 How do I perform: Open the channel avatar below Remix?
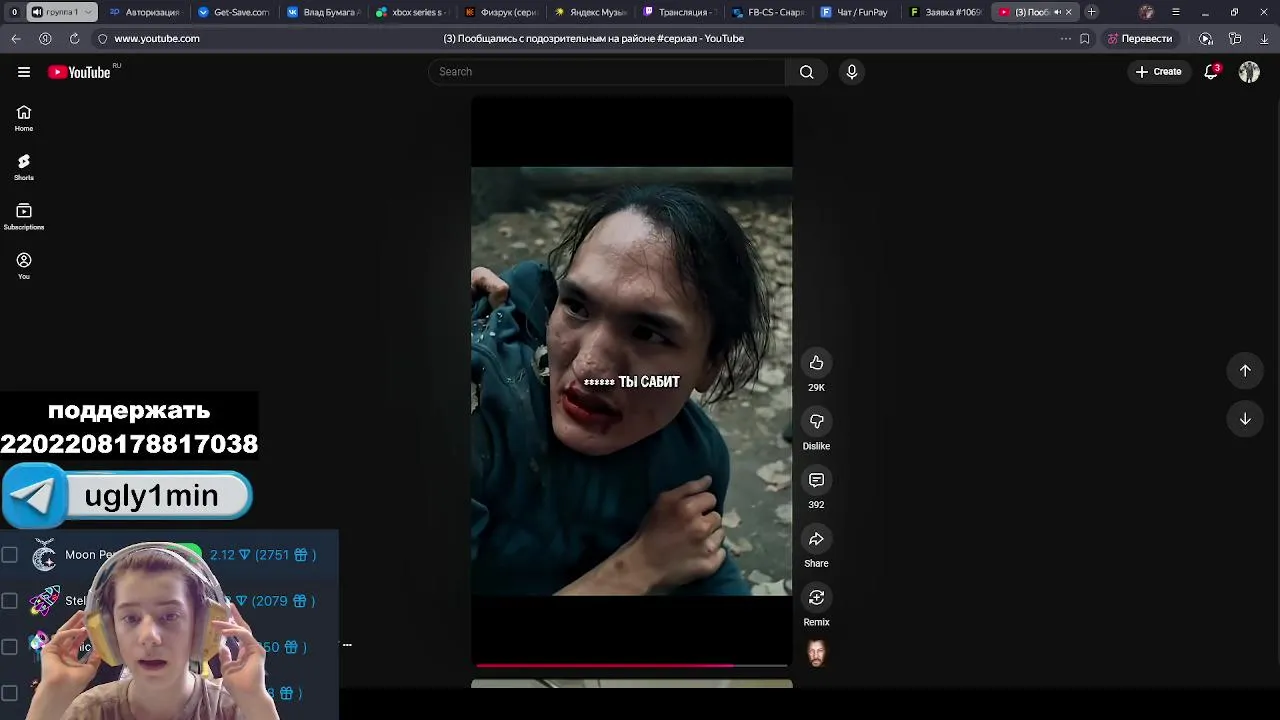coord(816,654)
